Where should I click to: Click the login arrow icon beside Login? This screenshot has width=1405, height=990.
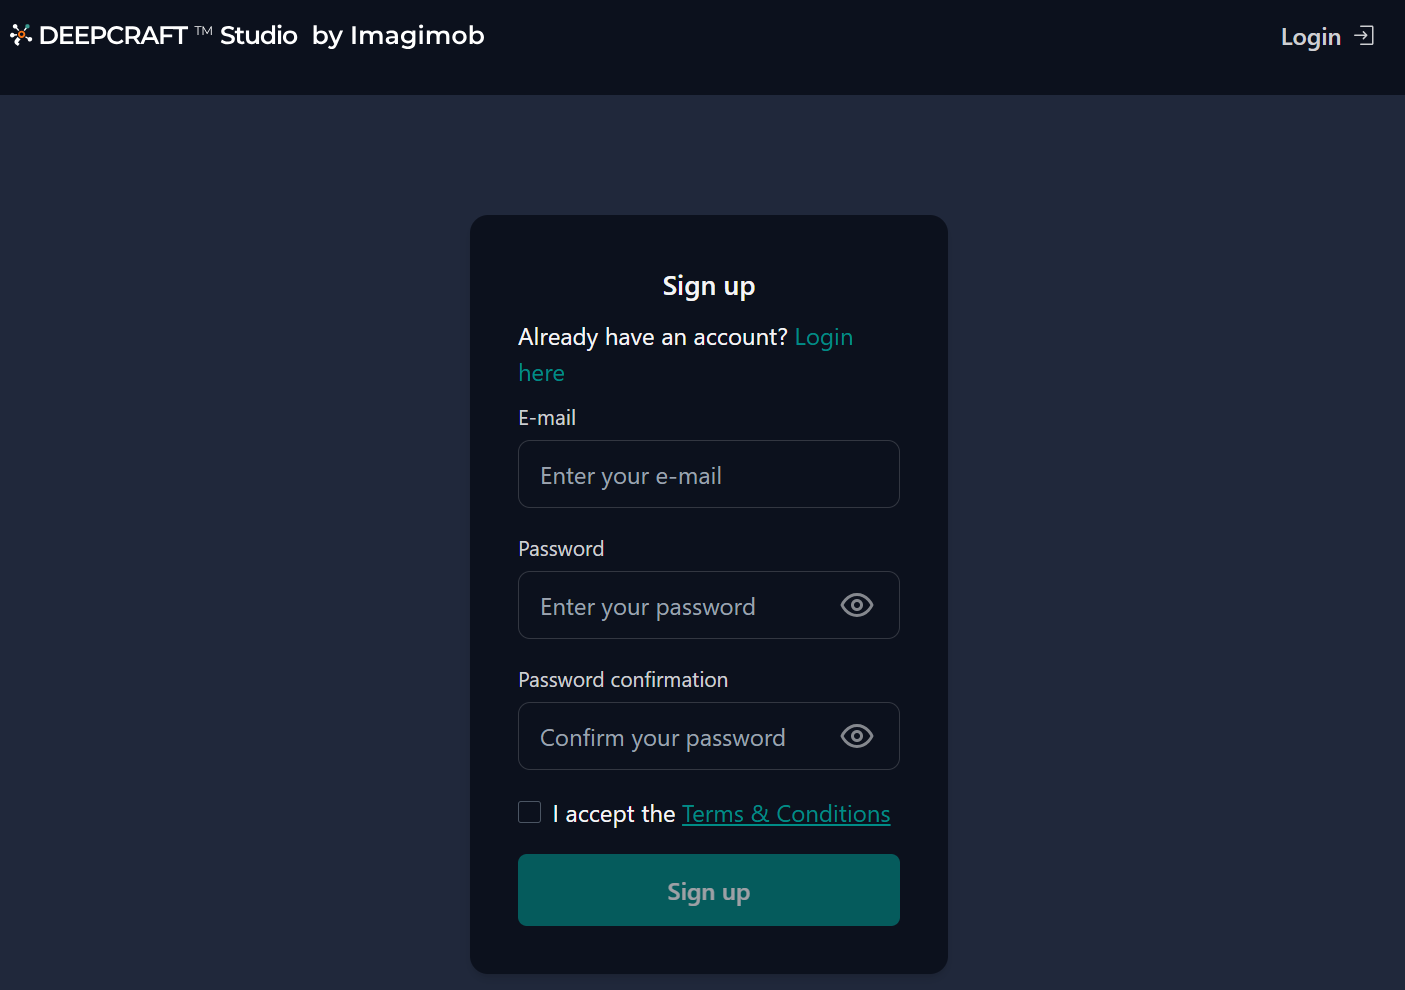click(1364, 36)
